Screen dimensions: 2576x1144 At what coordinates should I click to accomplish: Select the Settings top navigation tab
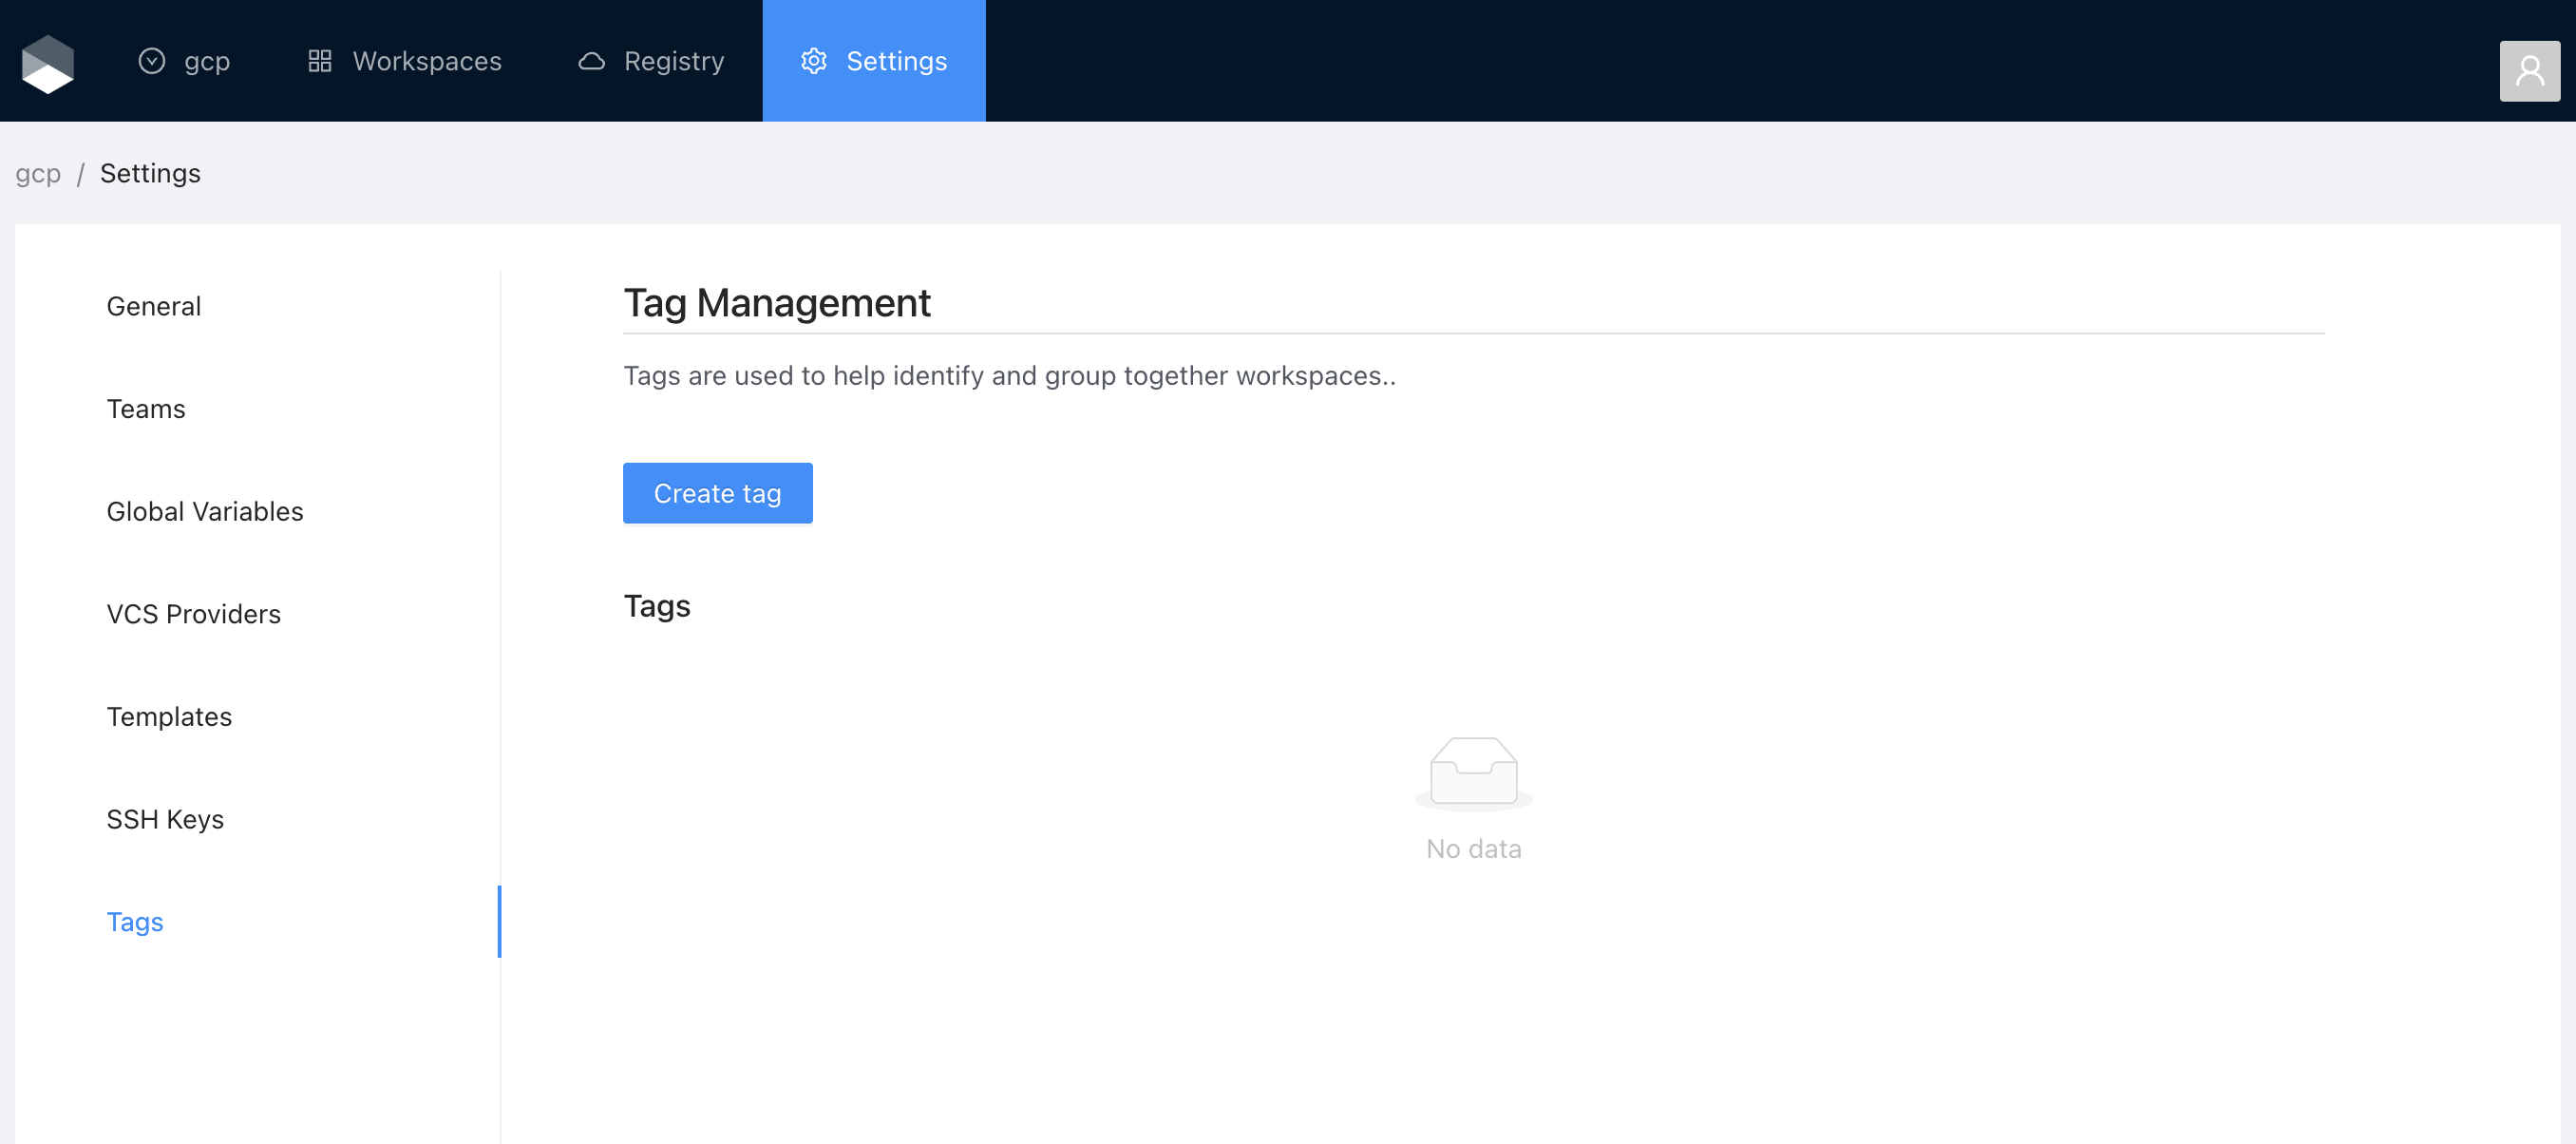coord(895,61)
